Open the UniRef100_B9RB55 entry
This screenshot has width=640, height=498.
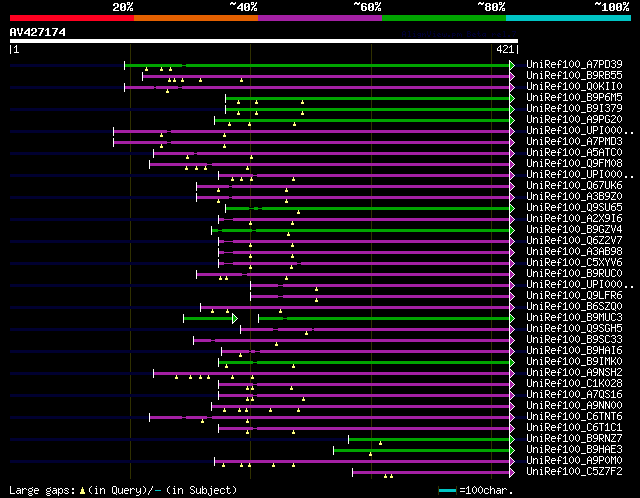coord(574,76)
